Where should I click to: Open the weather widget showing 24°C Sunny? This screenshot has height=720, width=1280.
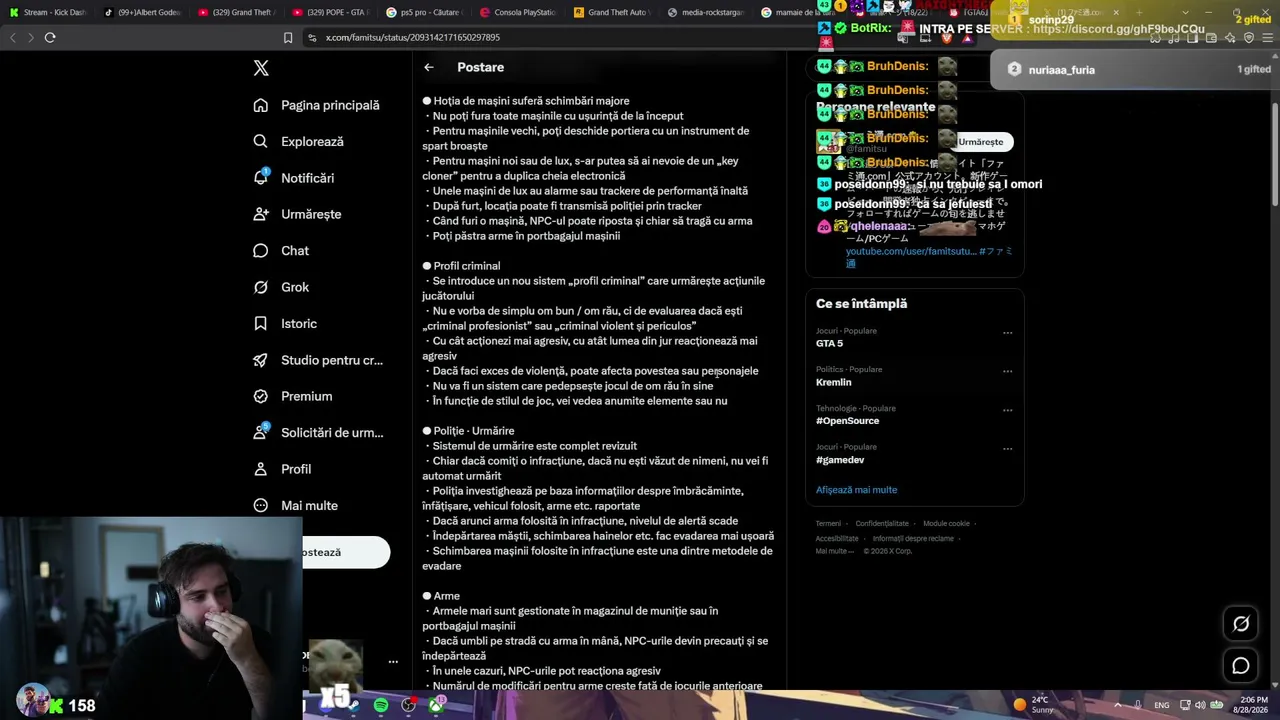tap(1034, 705)
